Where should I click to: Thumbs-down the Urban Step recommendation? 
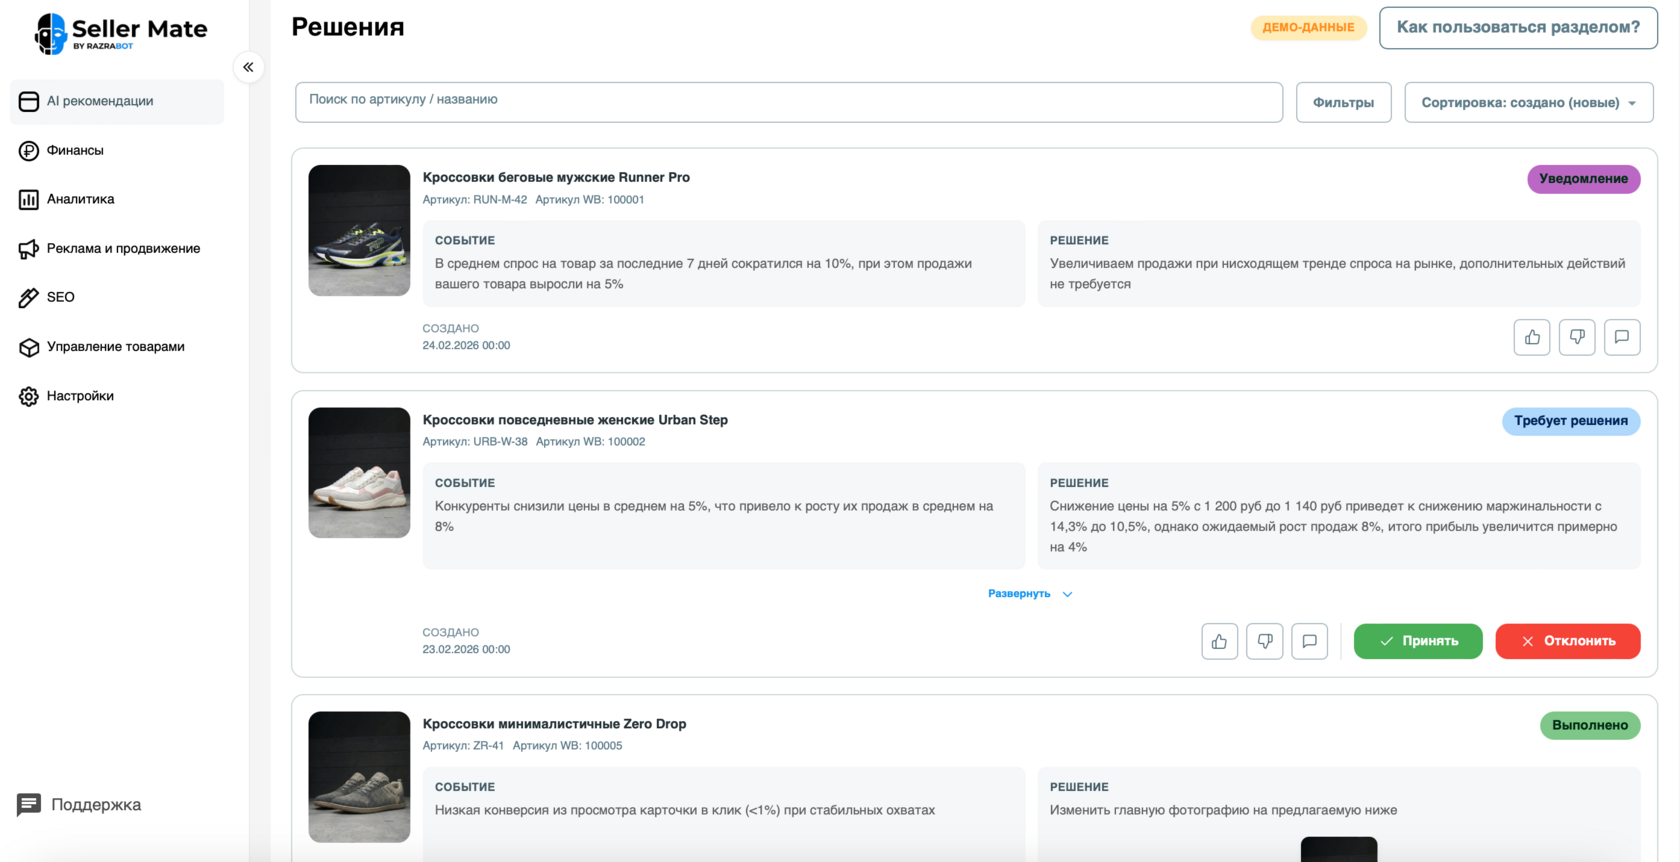pos(1264,641)
